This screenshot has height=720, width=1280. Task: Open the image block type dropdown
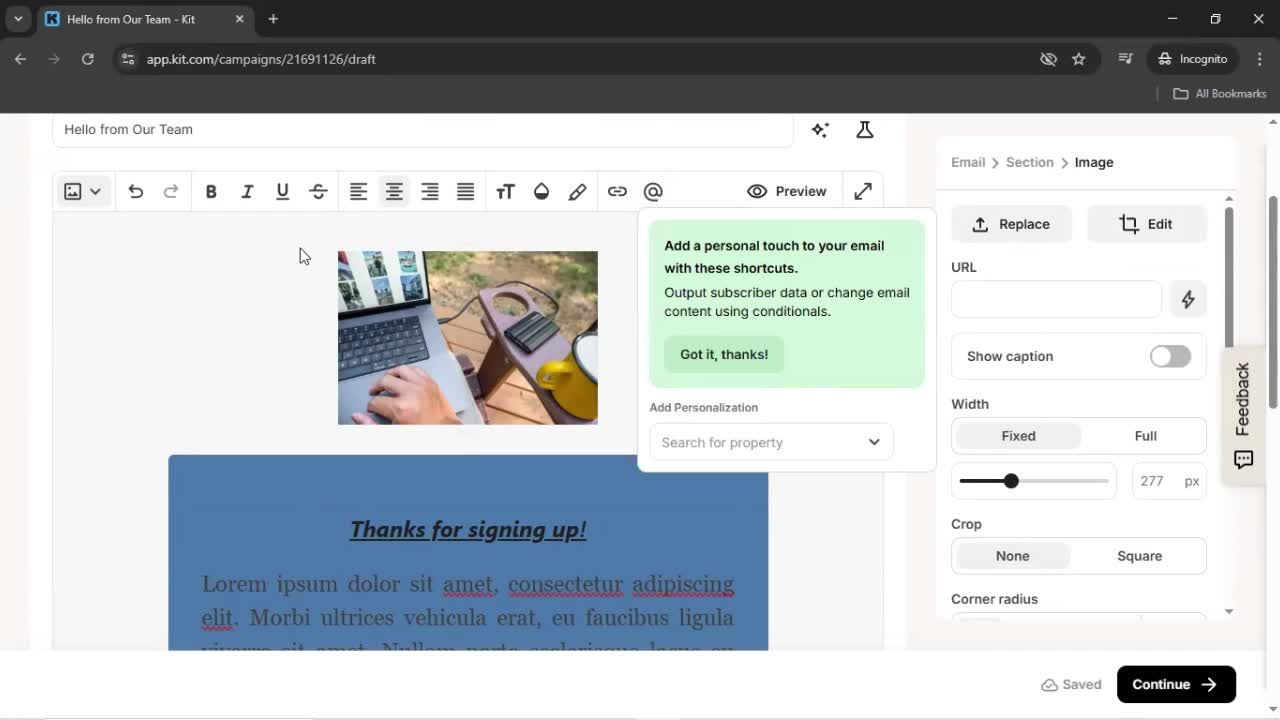(95, 190)
